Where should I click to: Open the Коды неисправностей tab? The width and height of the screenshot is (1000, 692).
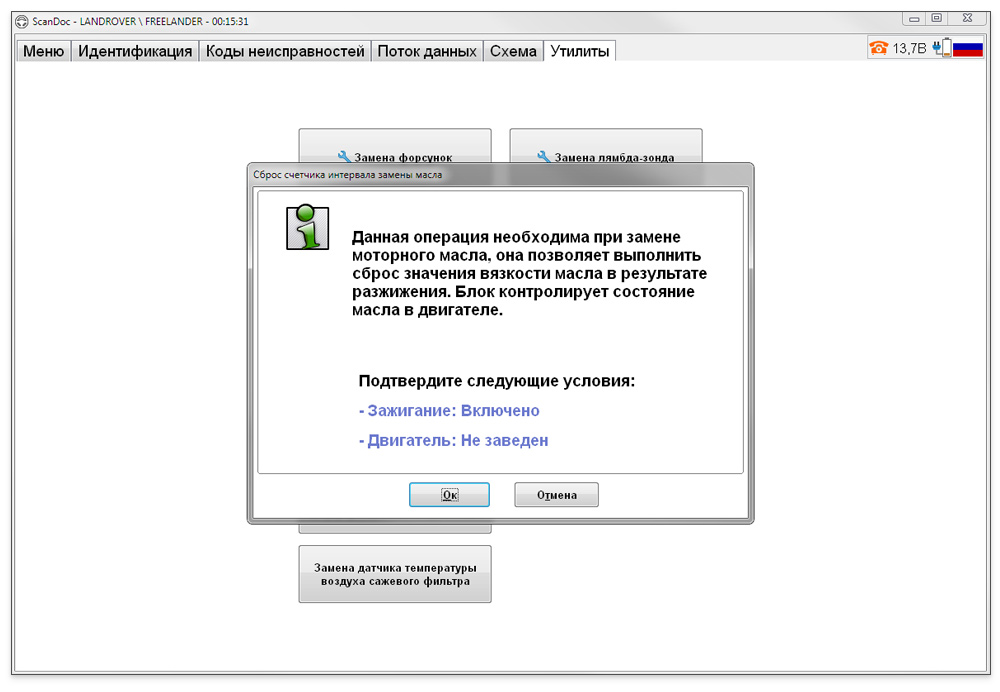click(285, 51)
